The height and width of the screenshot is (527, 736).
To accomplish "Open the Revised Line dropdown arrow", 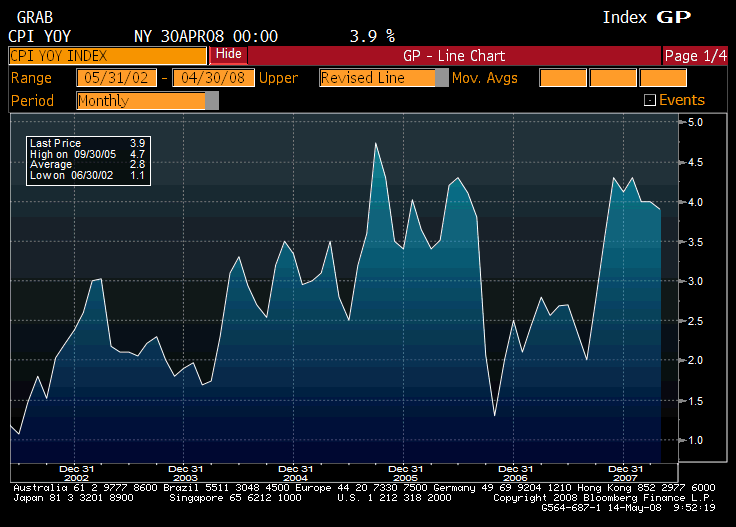I will click(441, 78).
